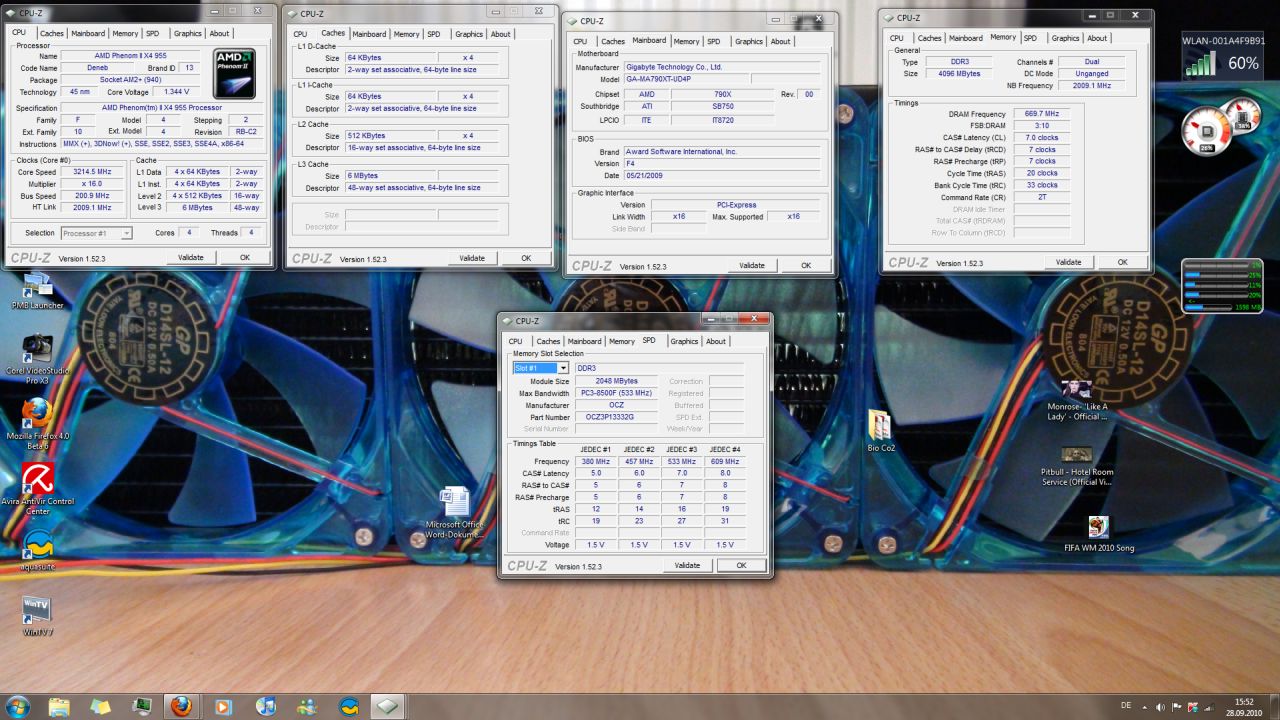Open the Graphics tab in the Memory-tab window
The image size is (1280, 720).
(1065, 38)
